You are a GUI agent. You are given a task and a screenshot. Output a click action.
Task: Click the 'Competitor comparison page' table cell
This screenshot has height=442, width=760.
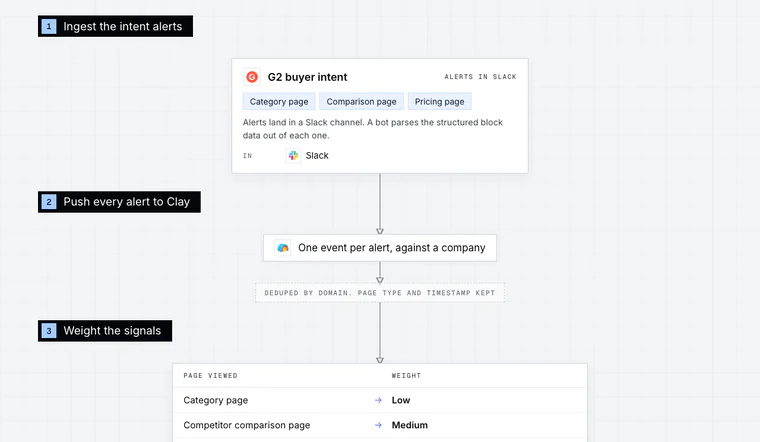[247, 425]
